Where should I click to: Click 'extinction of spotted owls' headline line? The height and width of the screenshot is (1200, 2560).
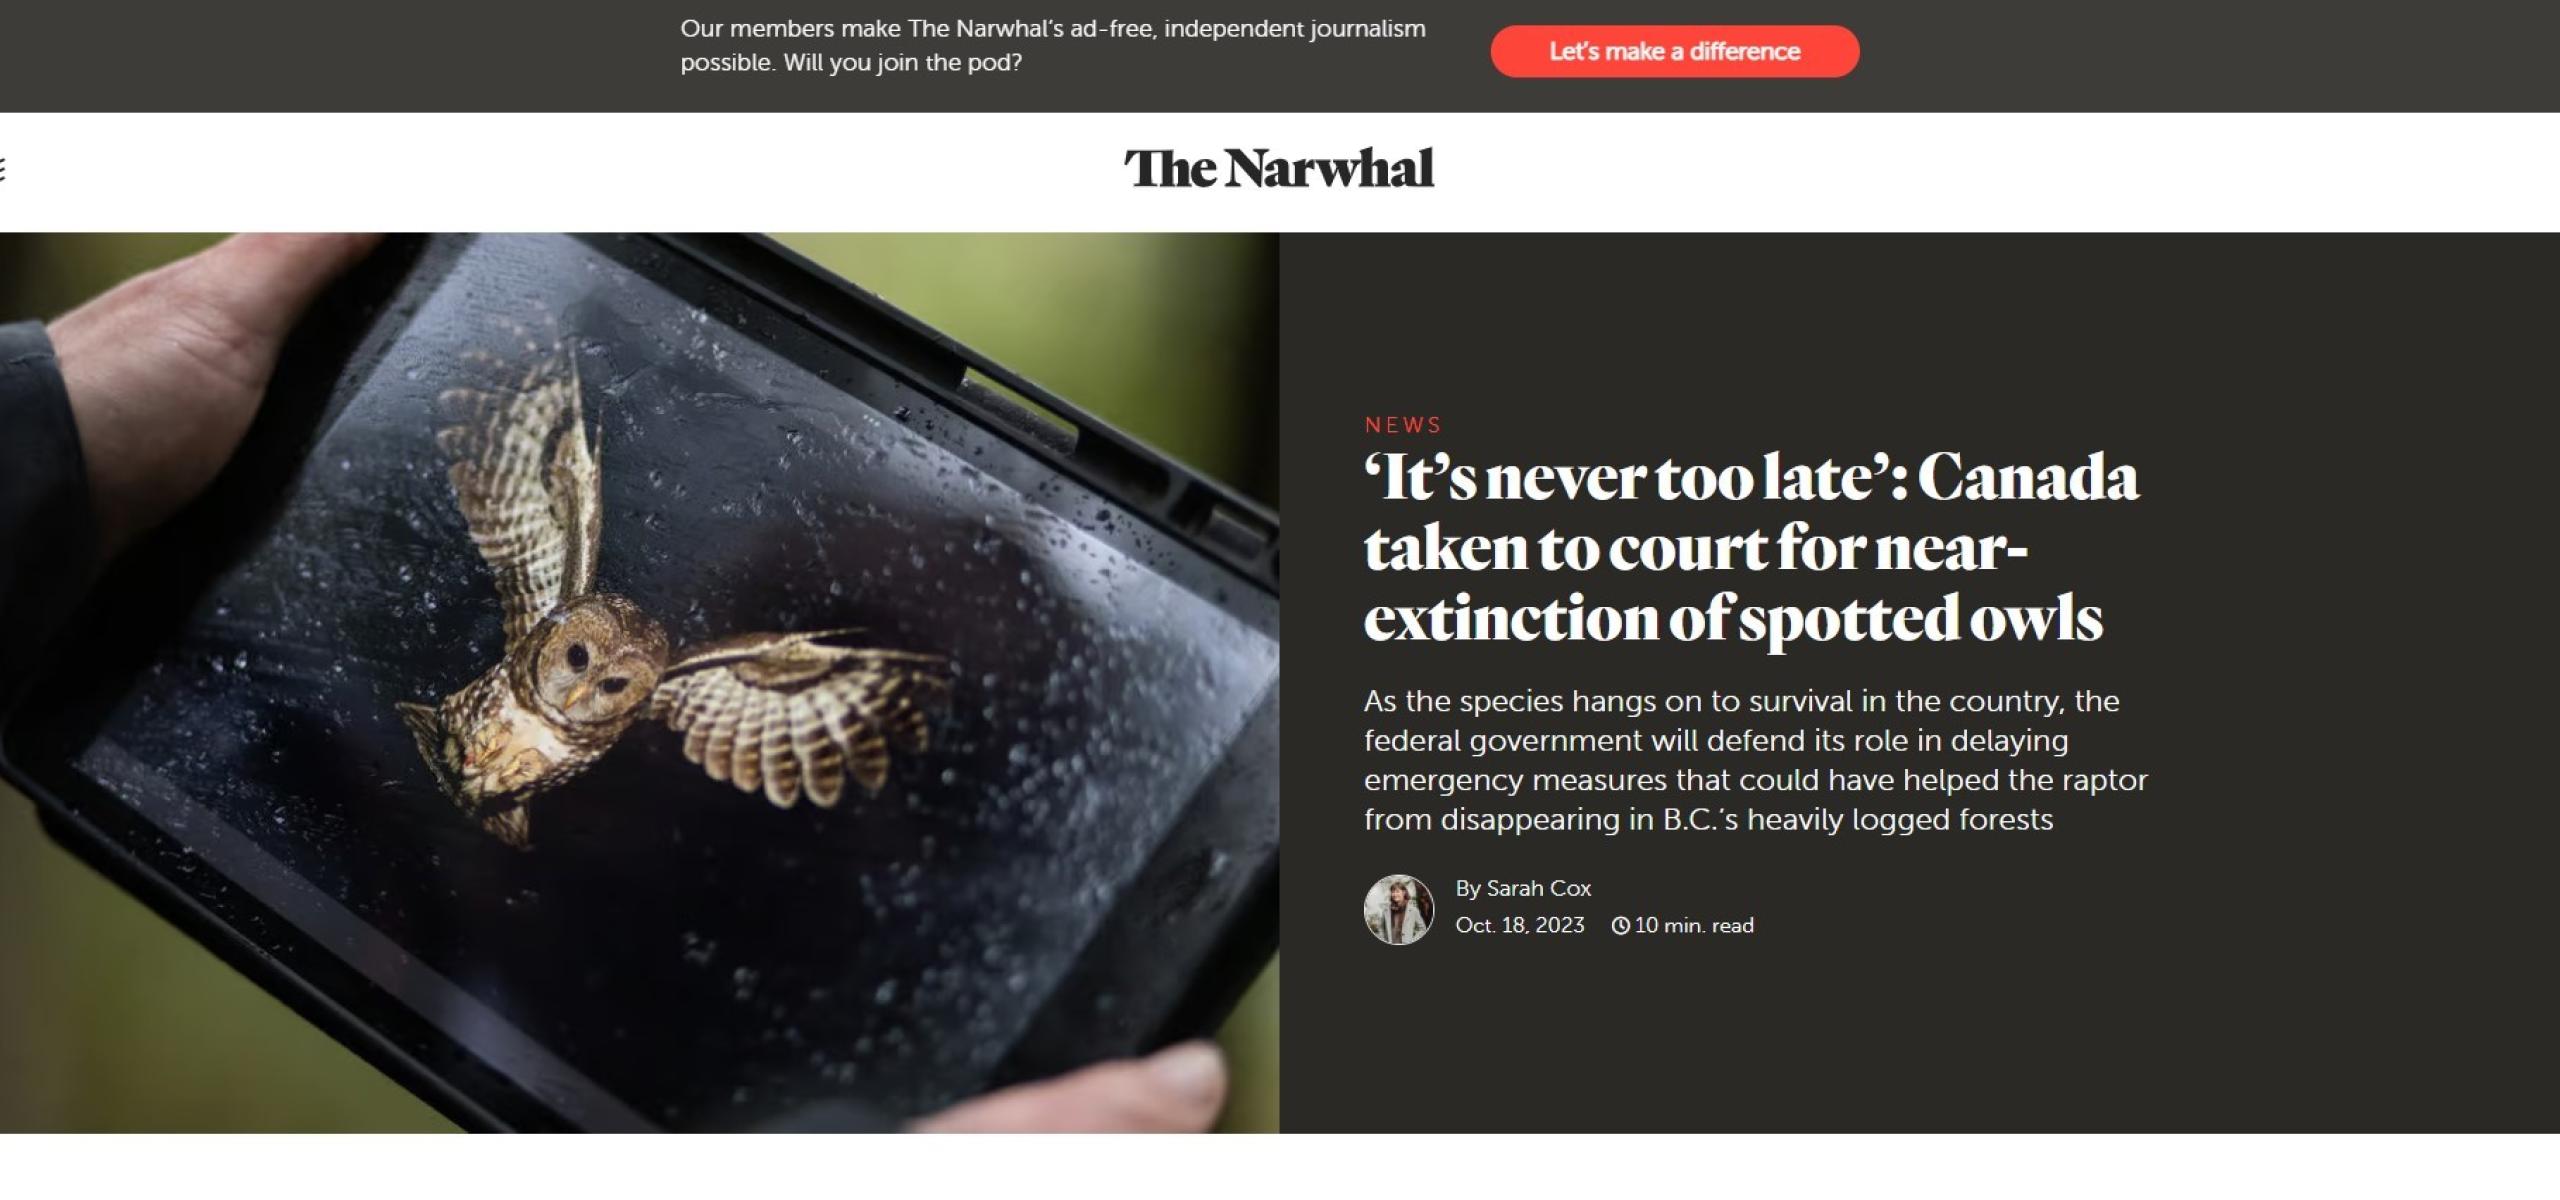1733,618
